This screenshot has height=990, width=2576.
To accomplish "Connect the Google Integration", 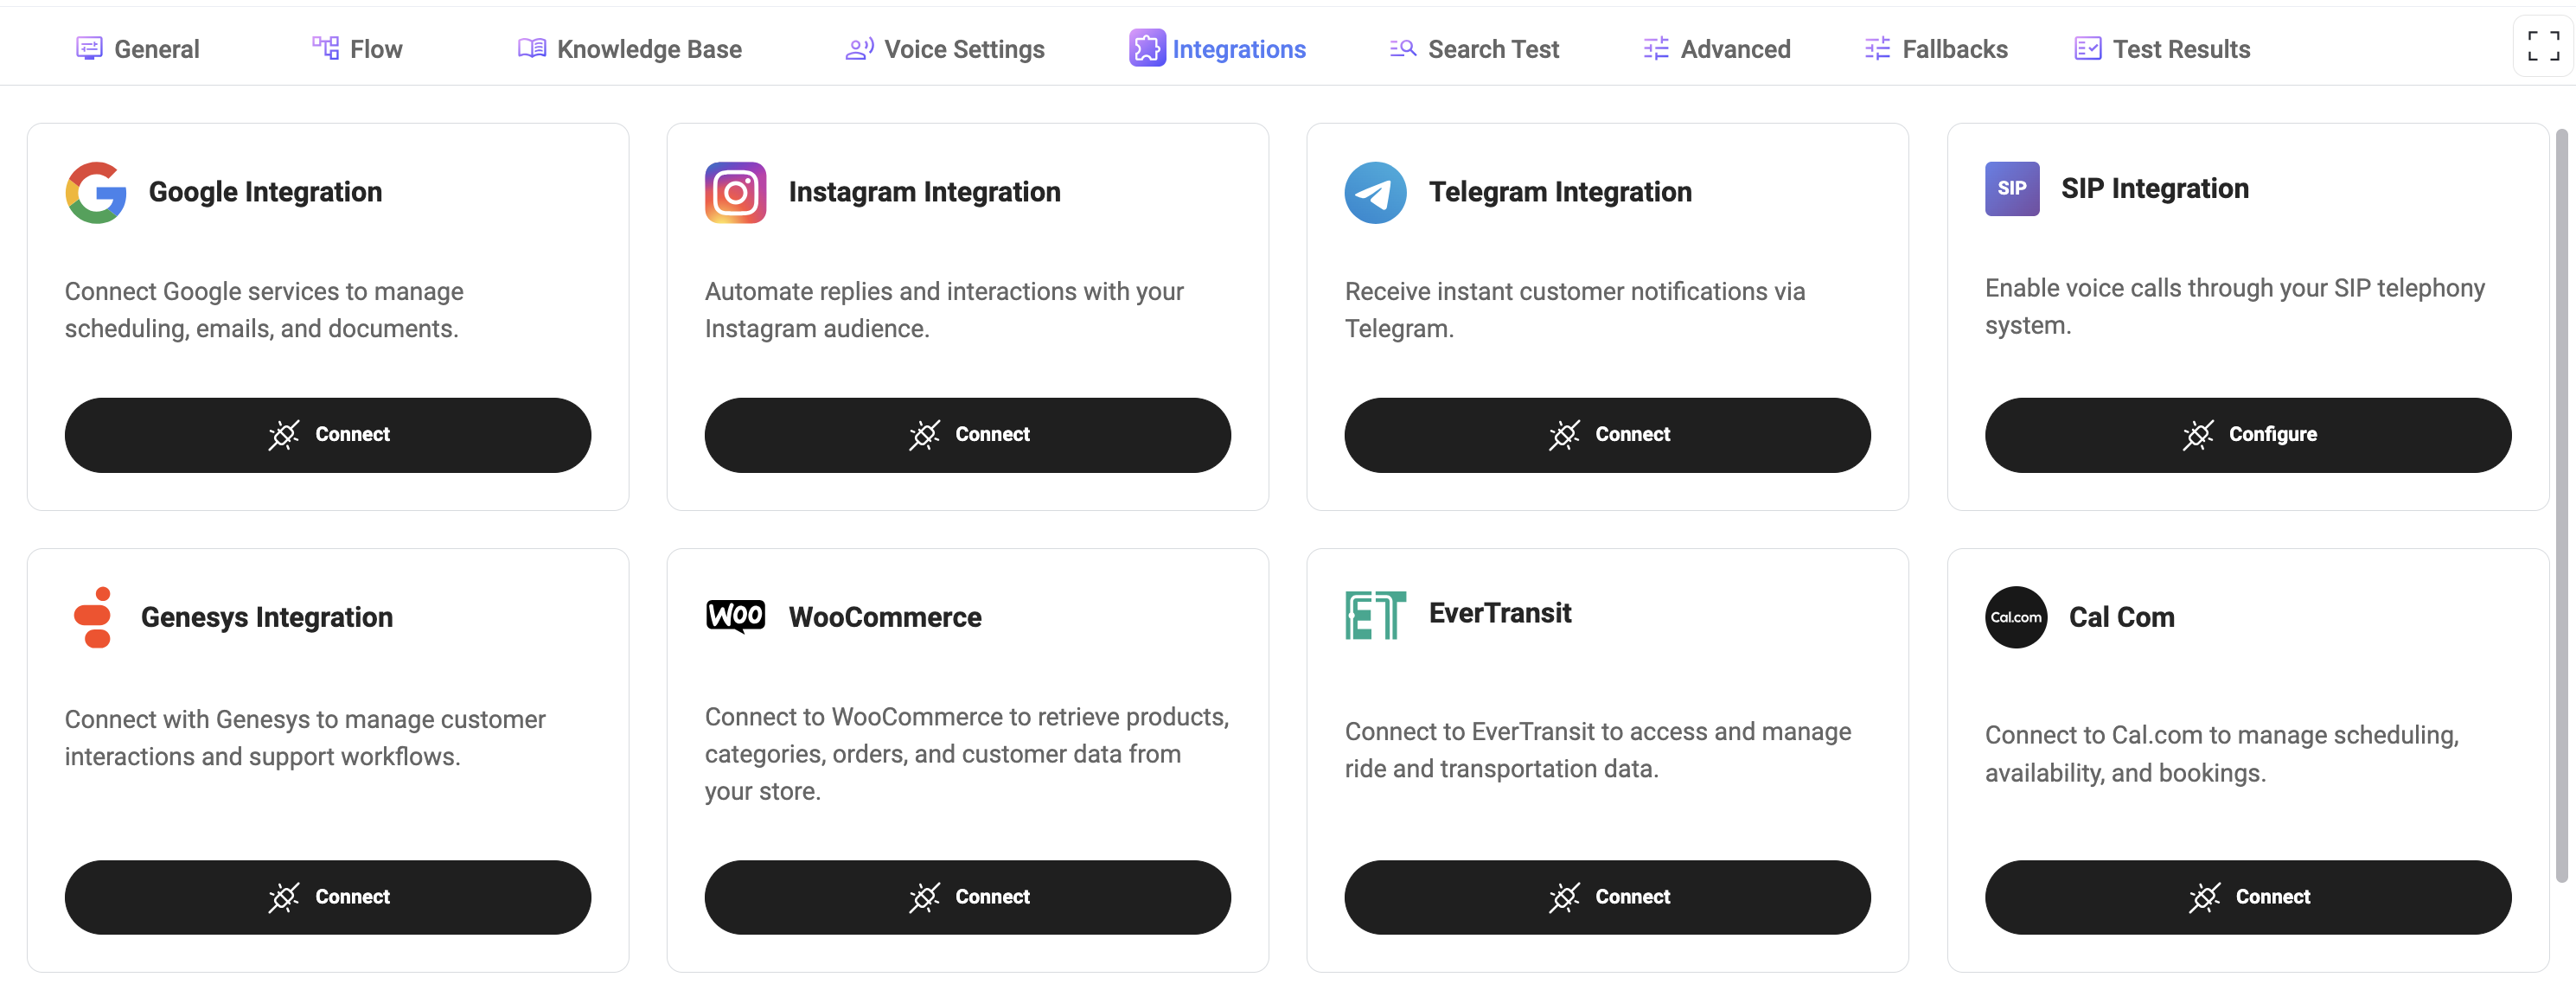I will pyautogui.click(x=328, y=435).
